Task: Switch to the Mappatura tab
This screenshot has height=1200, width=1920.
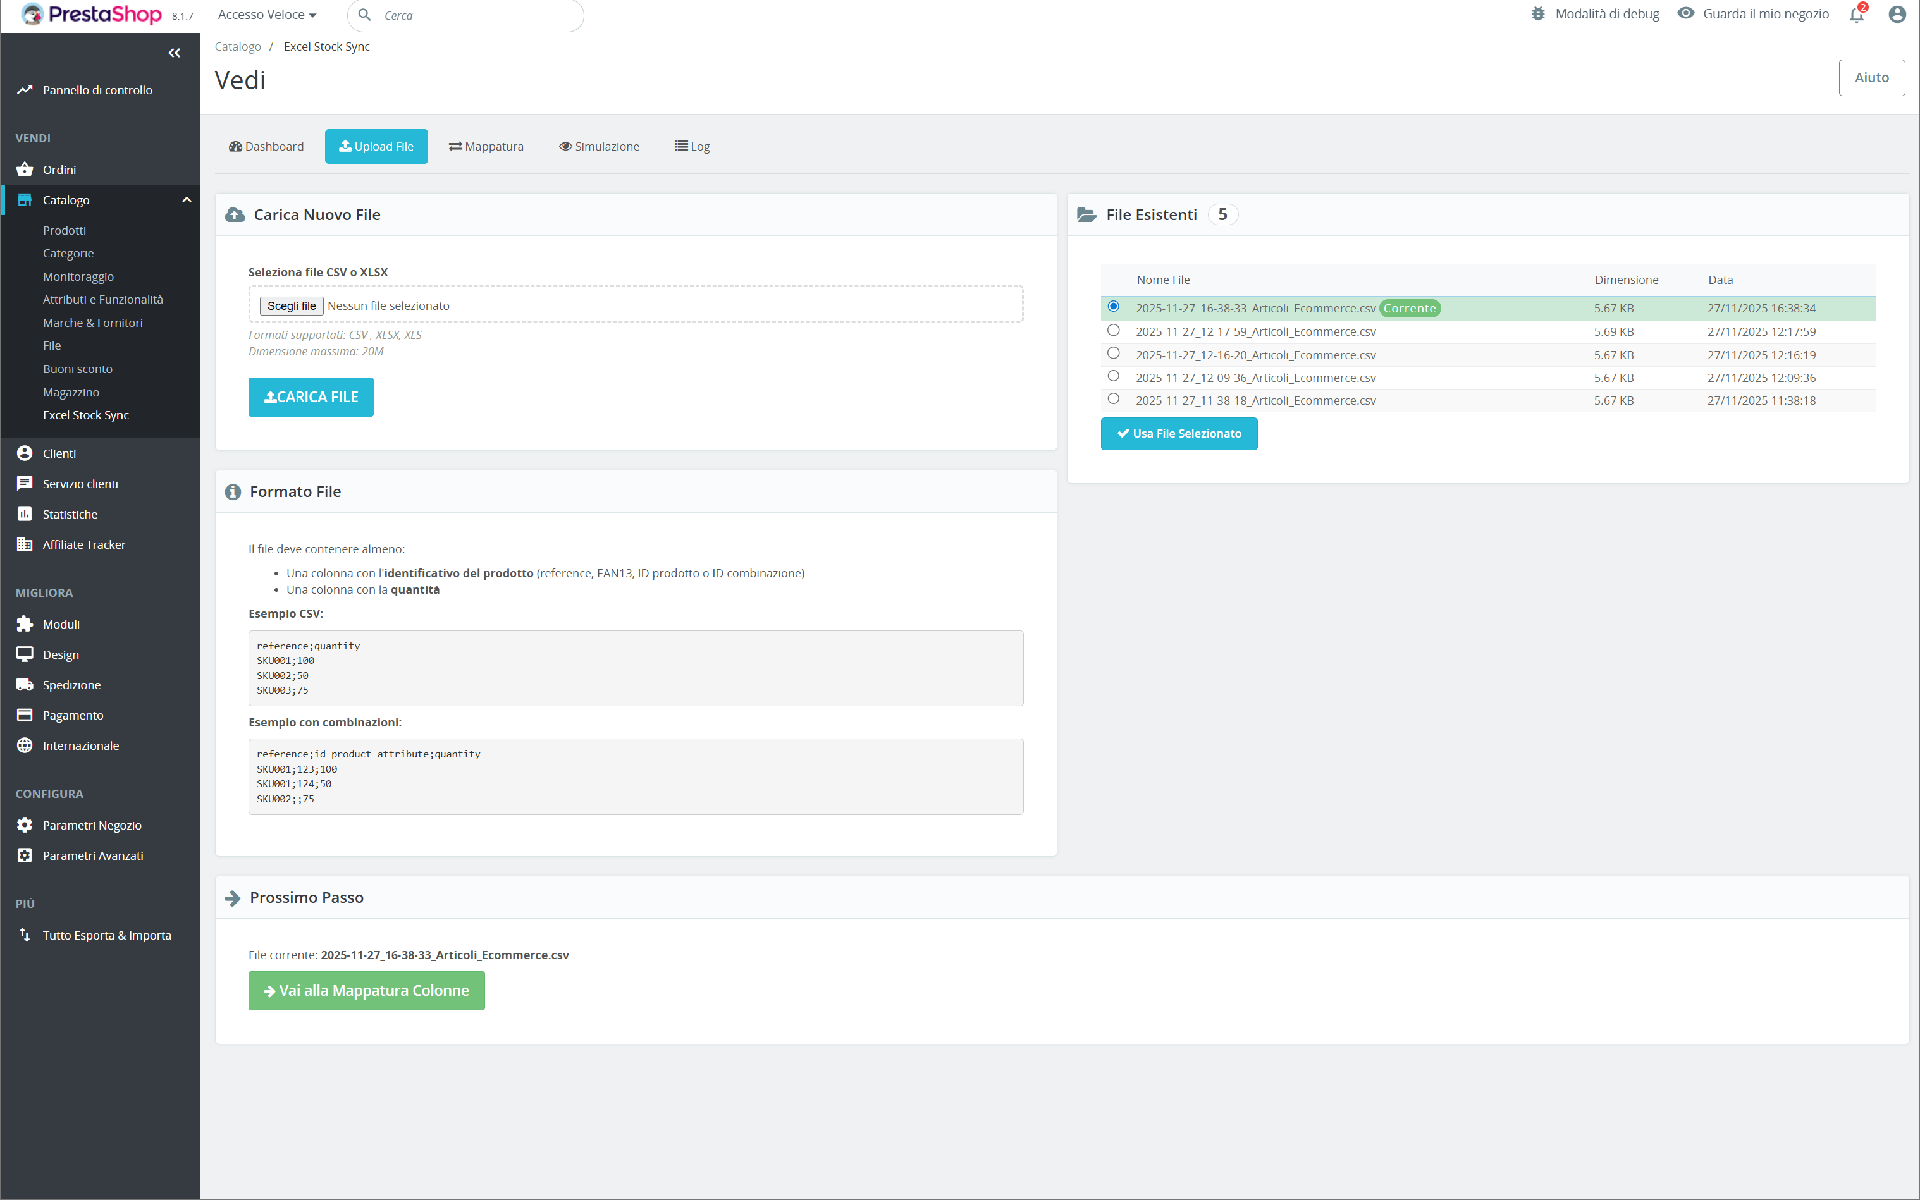Action: tap(486, 147)
